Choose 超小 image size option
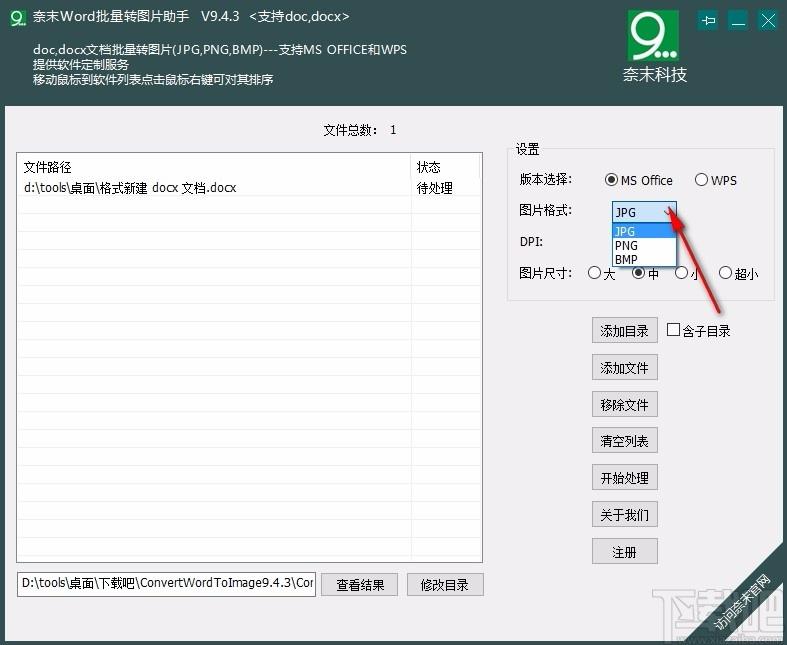The width and height of the screenshot is (787, 645). point(738,273)
